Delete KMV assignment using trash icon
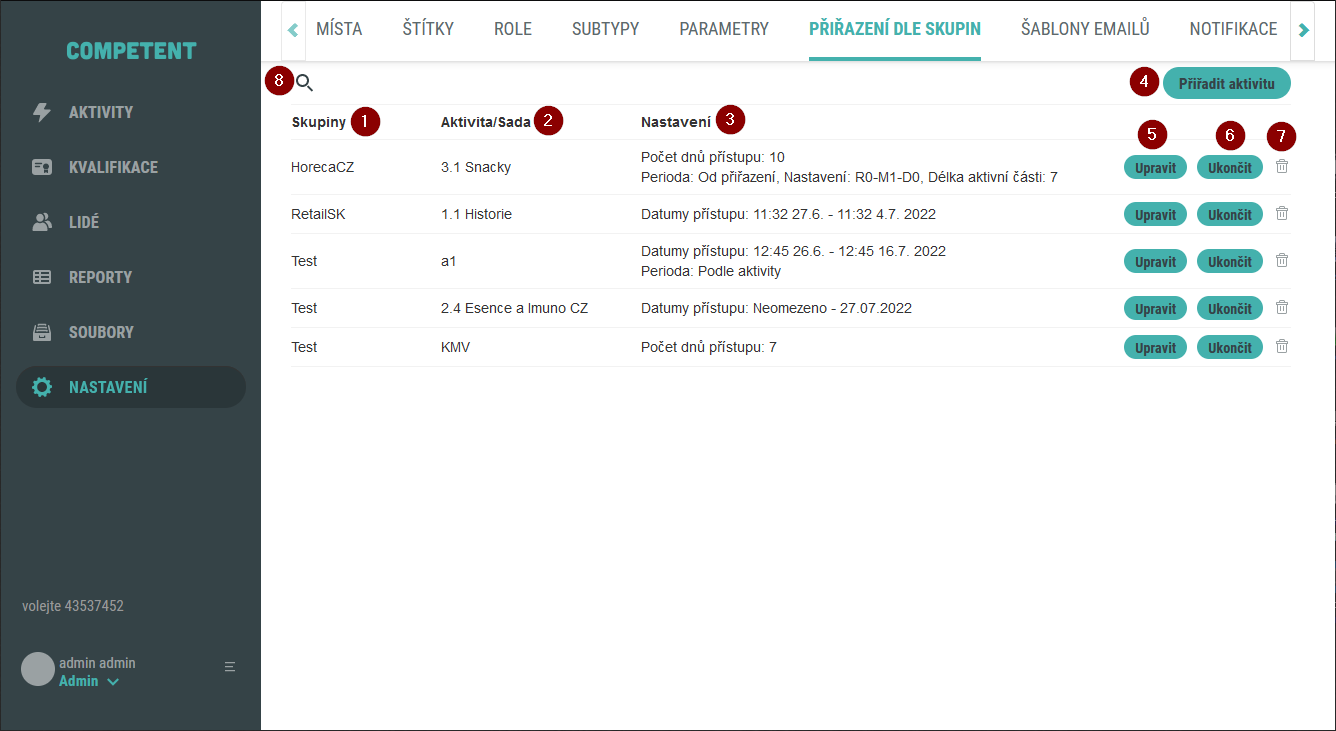This screenshot has height=731, width=1336. pyautogui.click(x=1282, y=346)
